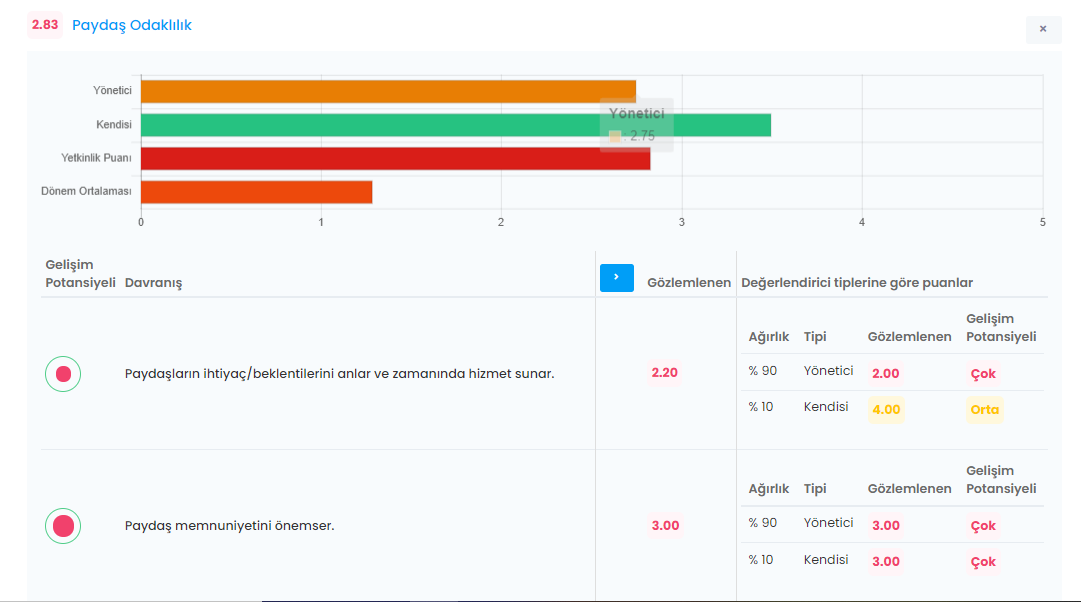
Task: Click the 3.00 observed score for 'memnuniyetini önemser'
Action: [x=665, y=525]
